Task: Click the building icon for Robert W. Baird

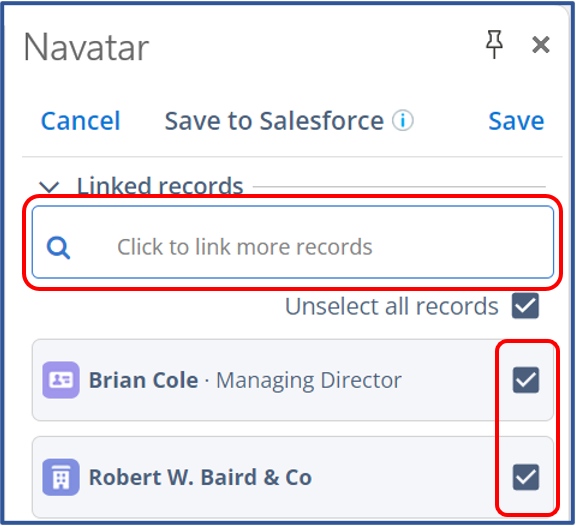Action: (x=61, y=477)
